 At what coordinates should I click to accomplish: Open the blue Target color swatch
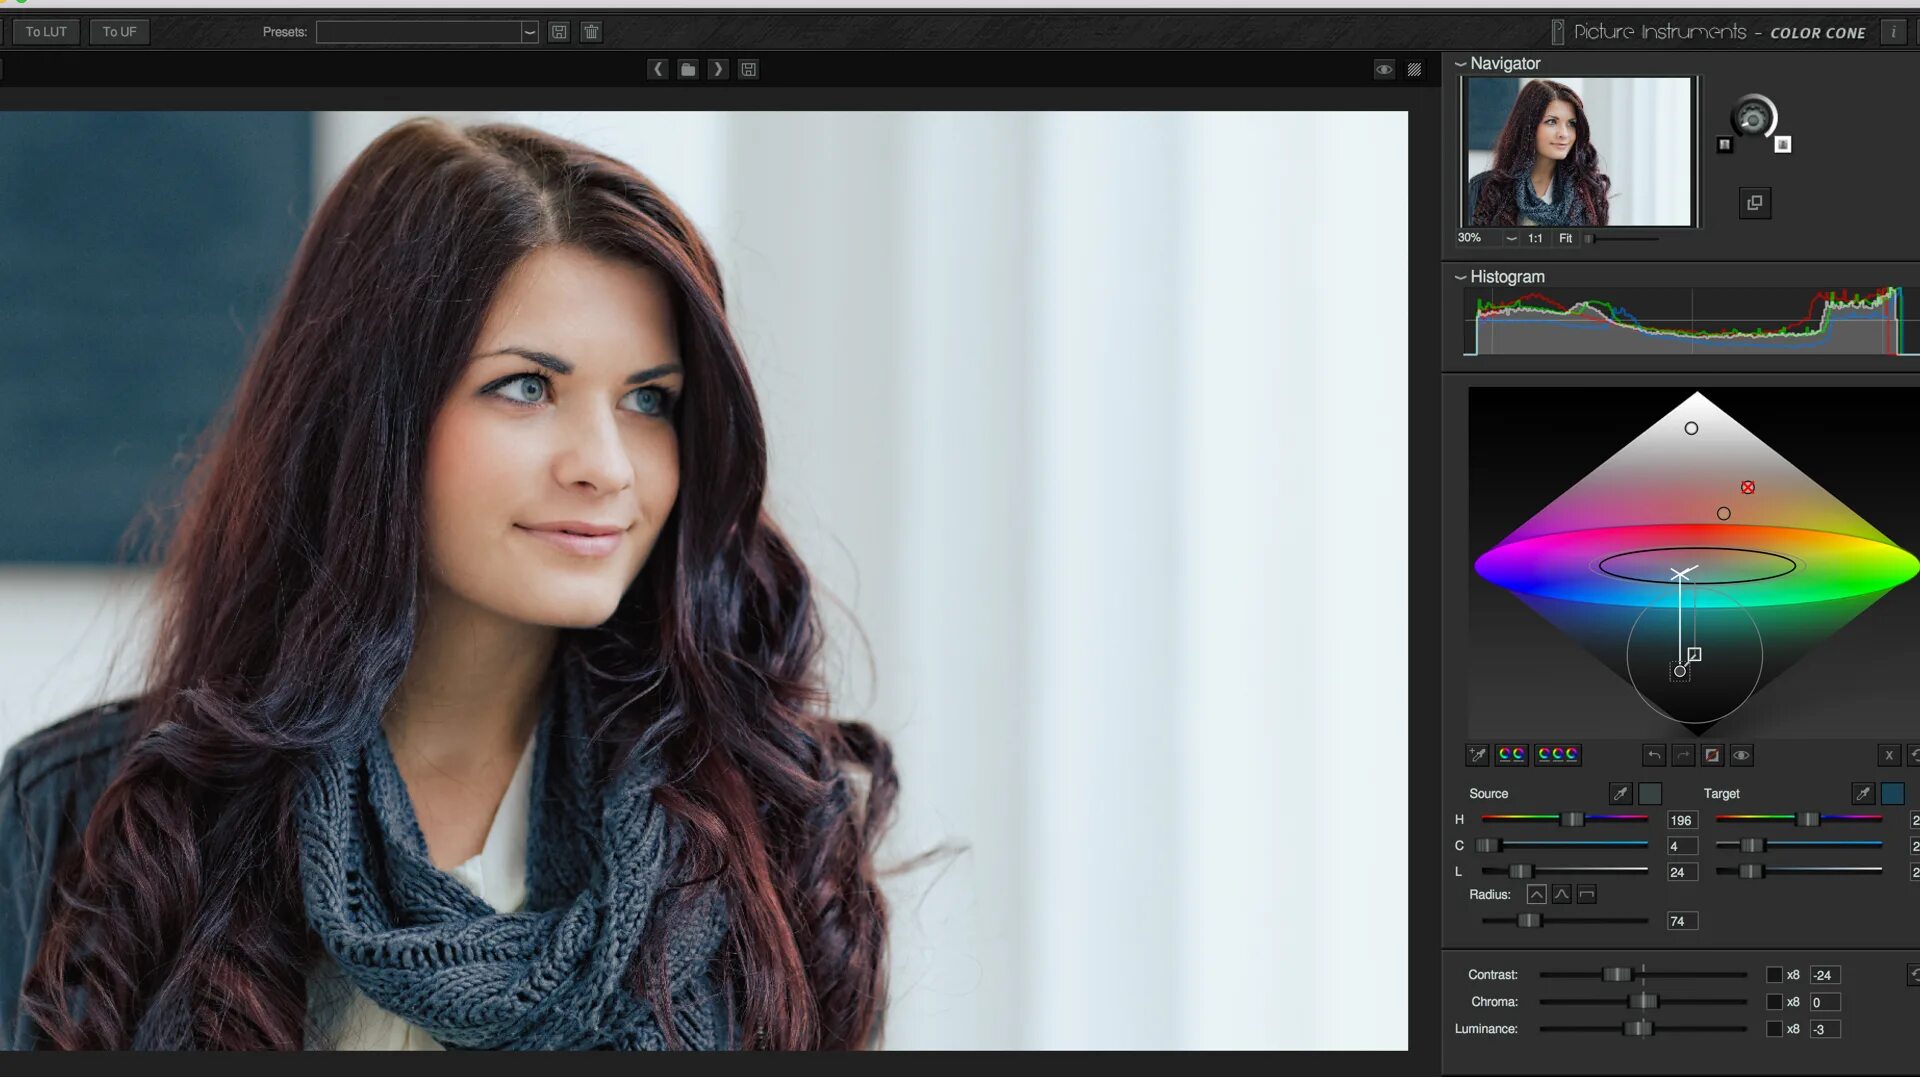point(1893,794)
